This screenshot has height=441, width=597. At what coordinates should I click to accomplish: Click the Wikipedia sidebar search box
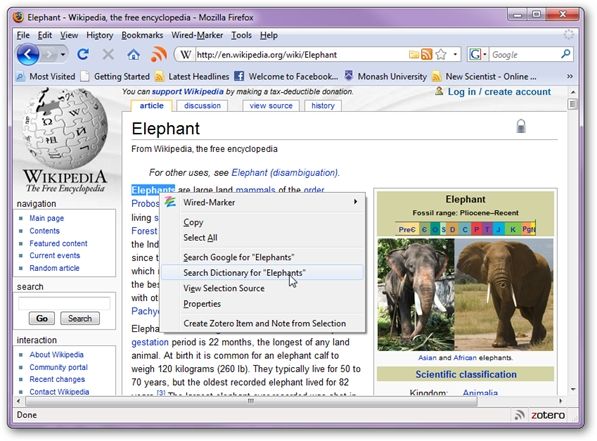pyautogui.click(x=64, y=304)
